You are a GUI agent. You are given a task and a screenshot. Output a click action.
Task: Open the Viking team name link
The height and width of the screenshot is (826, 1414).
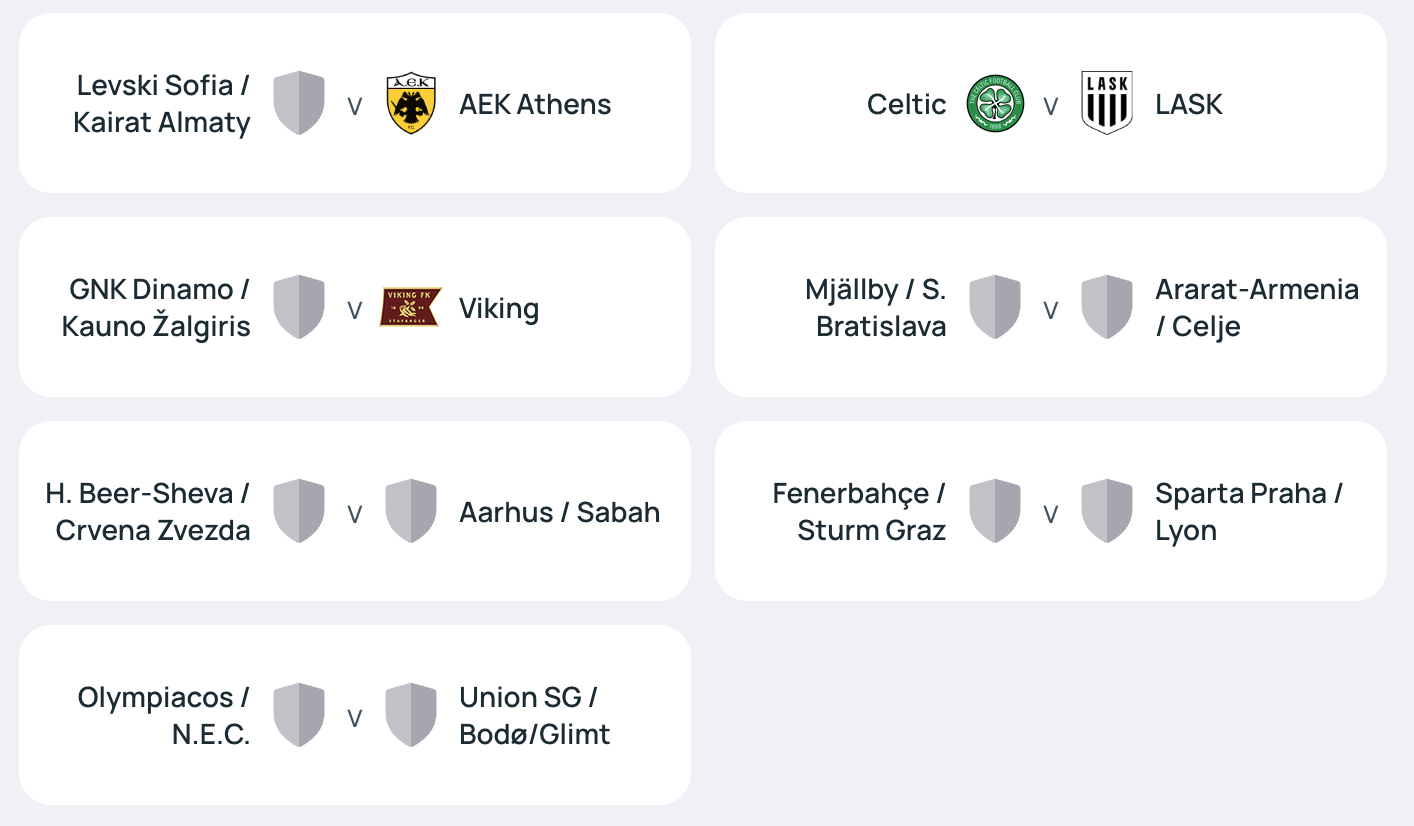(499, 309)
